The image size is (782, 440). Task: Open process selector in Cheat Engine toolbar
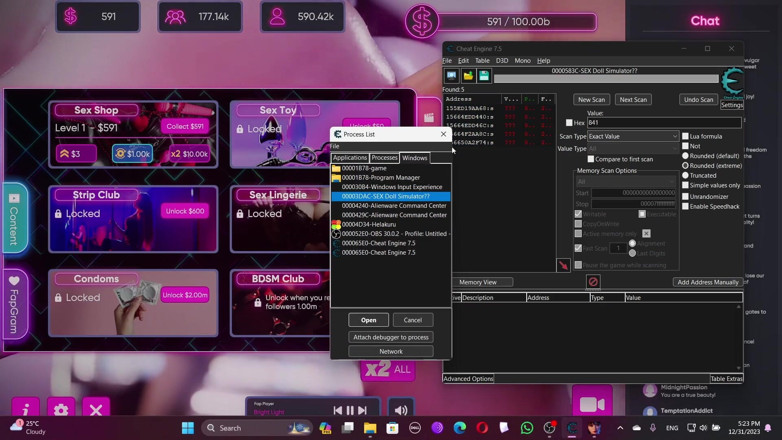pyautogui.click(x=451, y=76)
